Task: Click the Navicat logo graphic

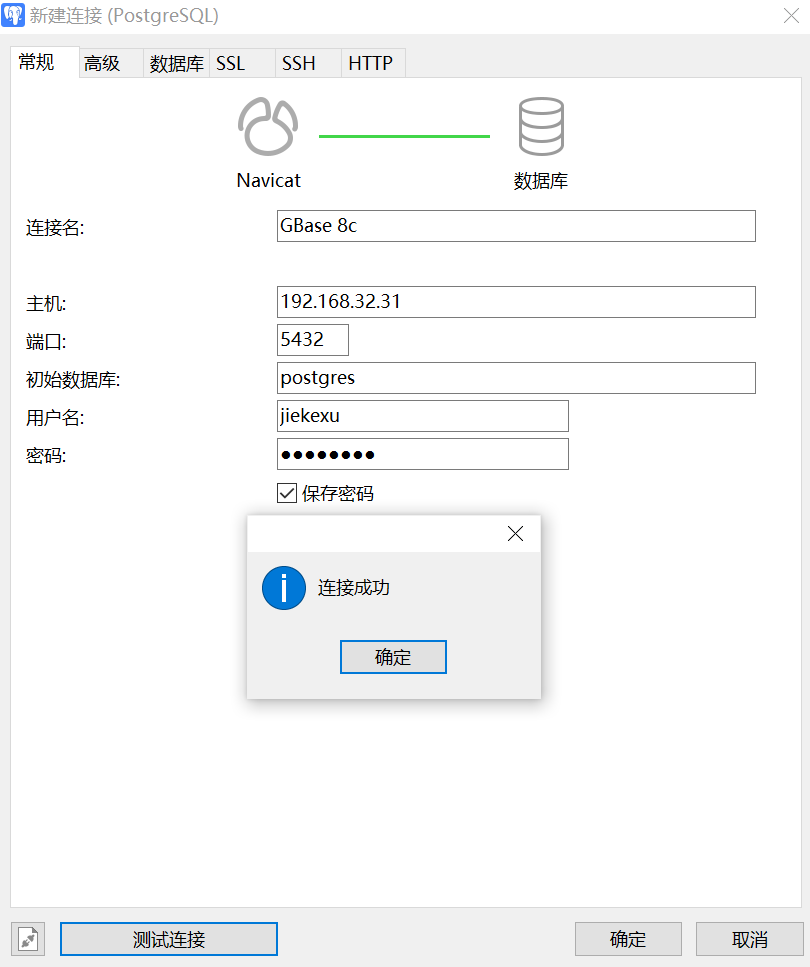Action: pos(266,125)
